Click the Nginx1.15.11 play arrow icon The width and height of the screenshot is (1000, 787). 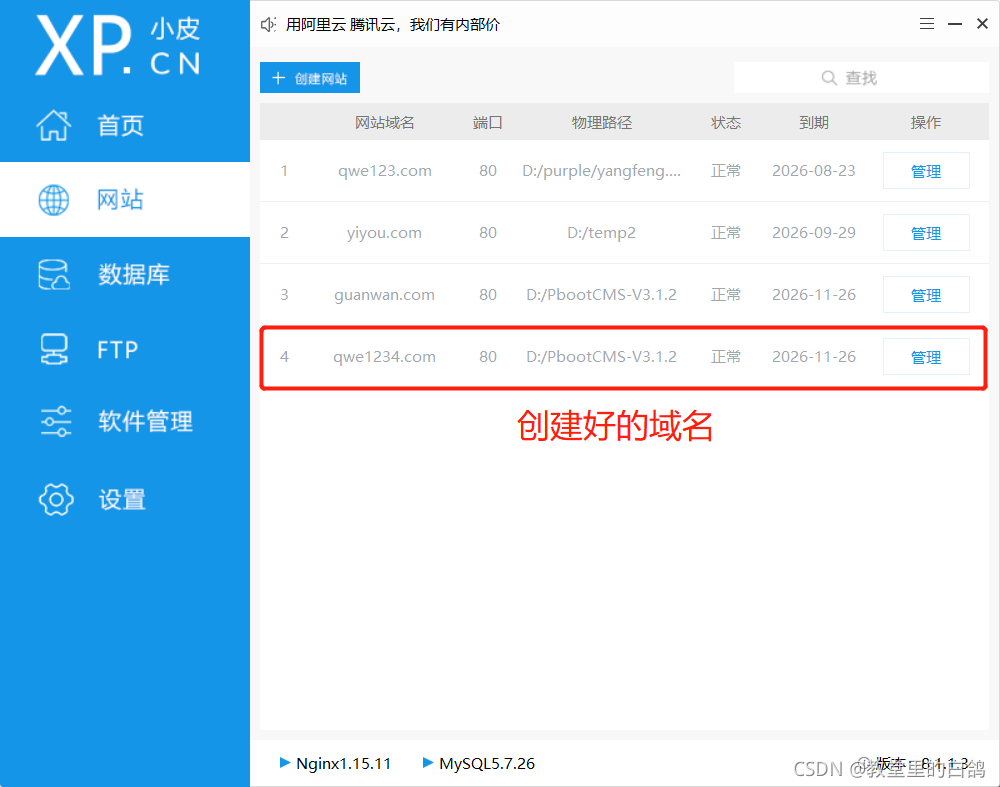(x=285, y=762)
